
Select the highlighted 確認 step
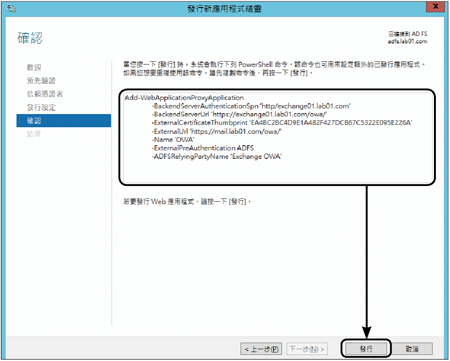(64, 121)
